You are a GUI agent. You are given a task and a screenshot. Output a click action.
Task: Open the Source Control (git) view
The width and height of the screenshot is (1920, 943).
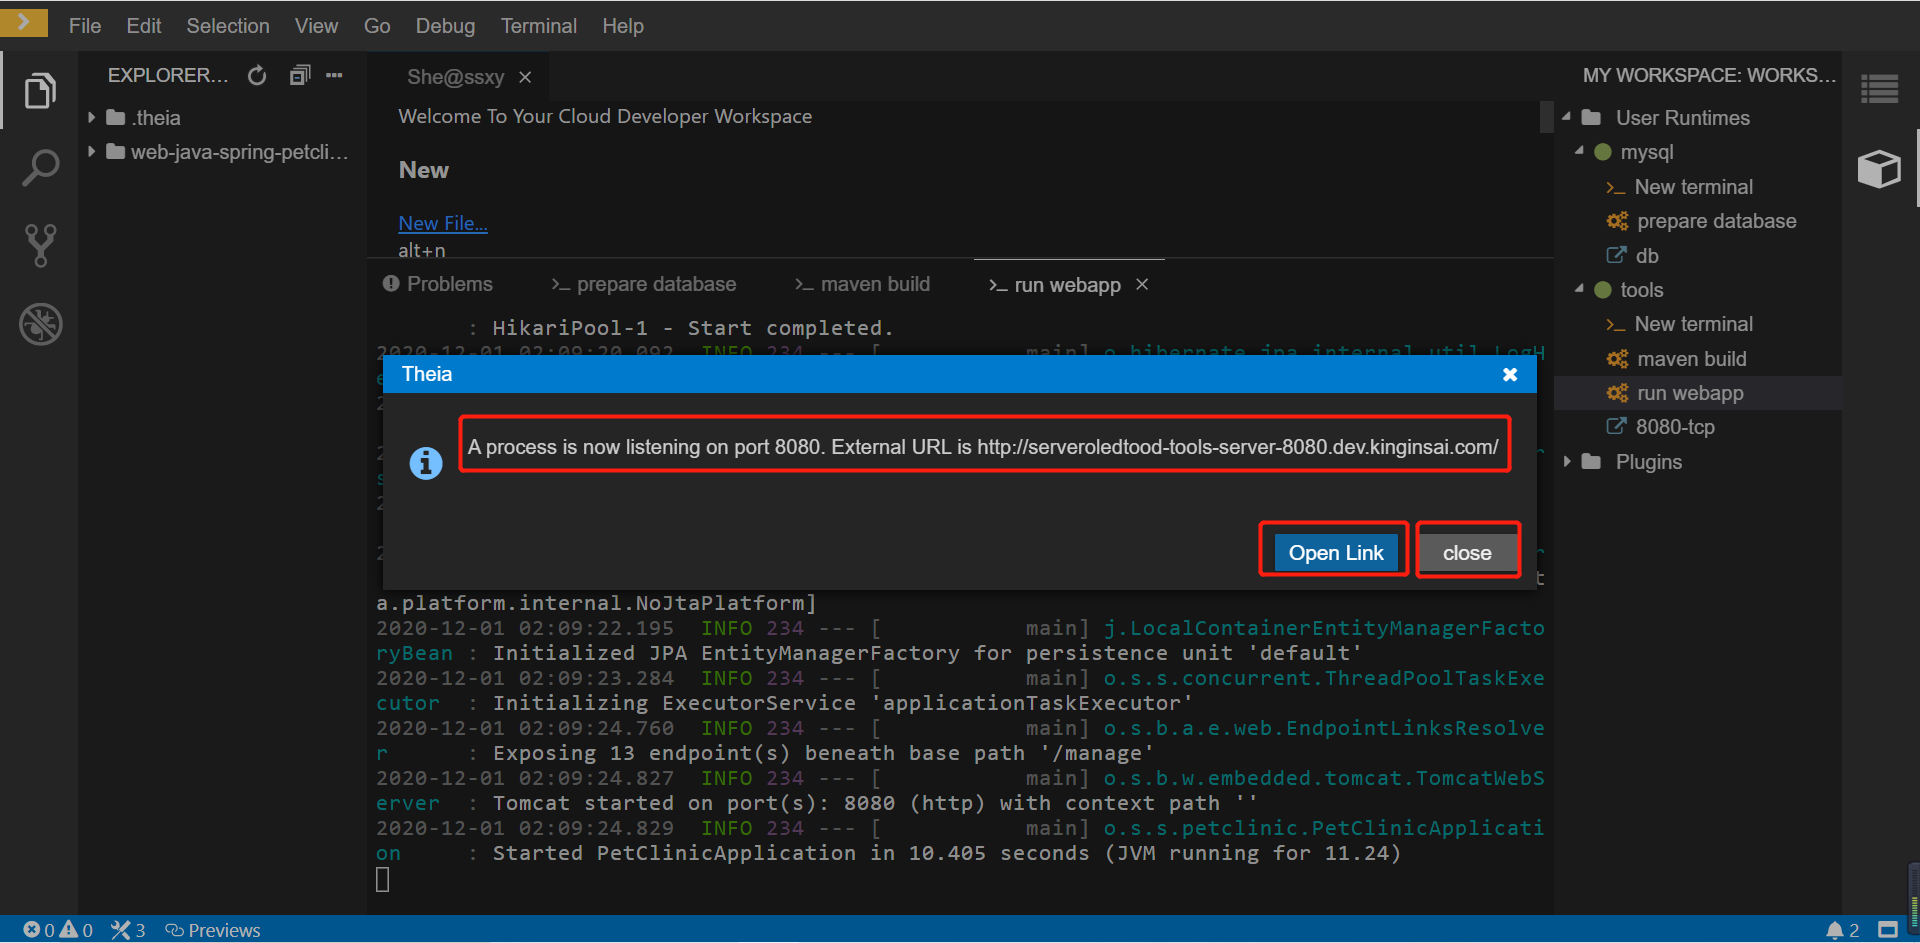40,245
